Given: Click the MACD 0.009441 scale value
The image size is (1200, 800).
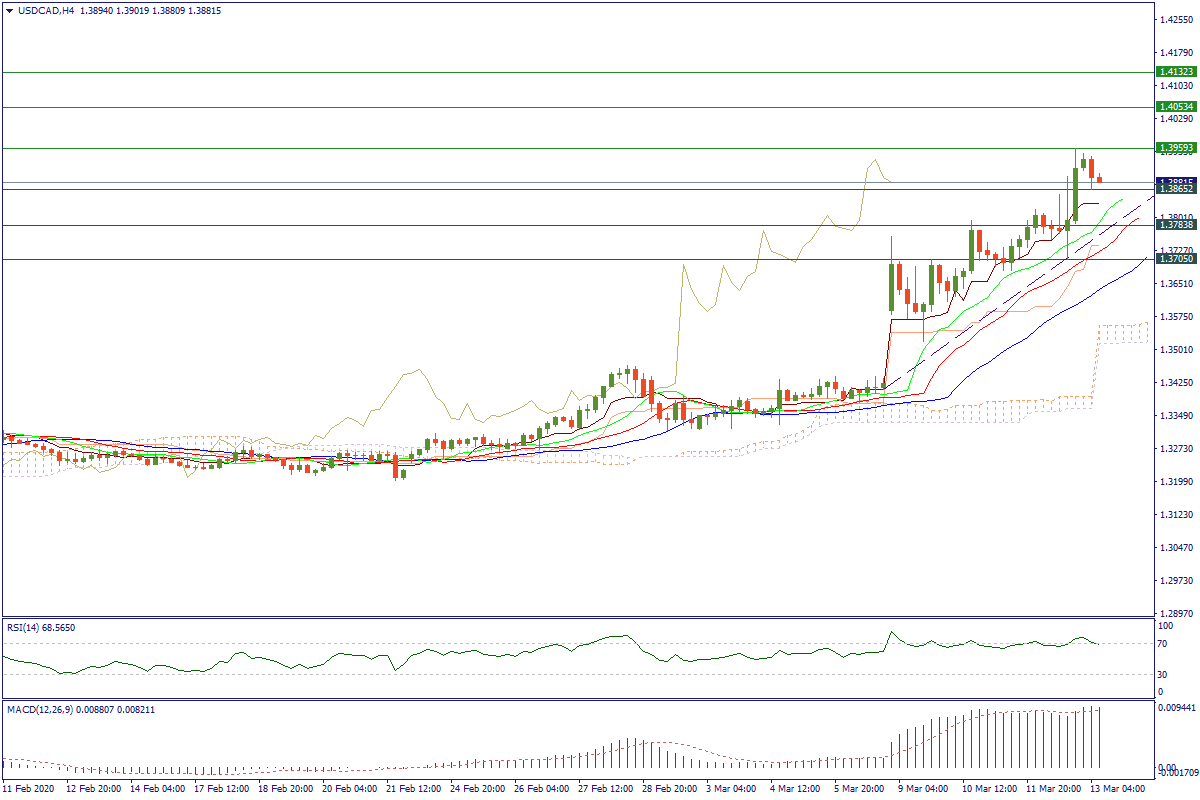Looking at the screenshot, I should click(1177, 706).
